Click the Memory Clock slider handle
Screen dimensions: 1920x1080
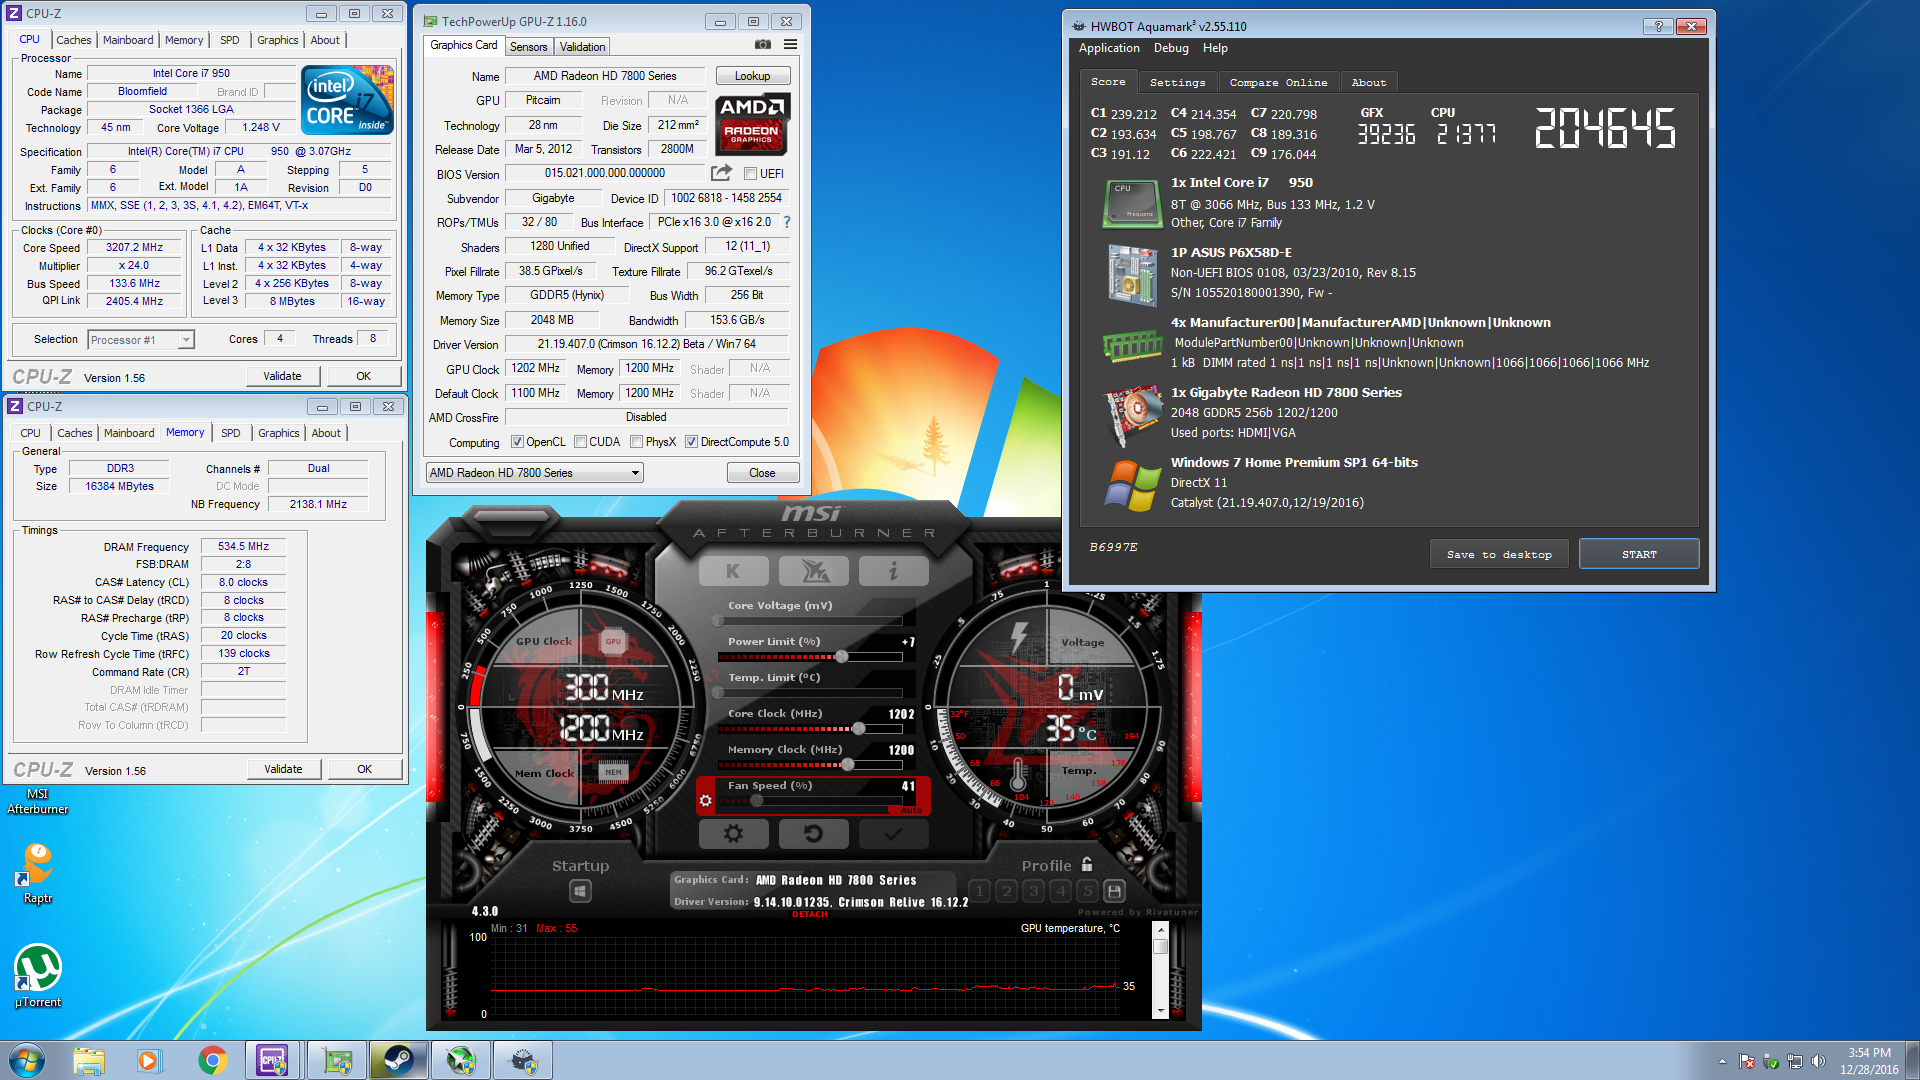848,764
